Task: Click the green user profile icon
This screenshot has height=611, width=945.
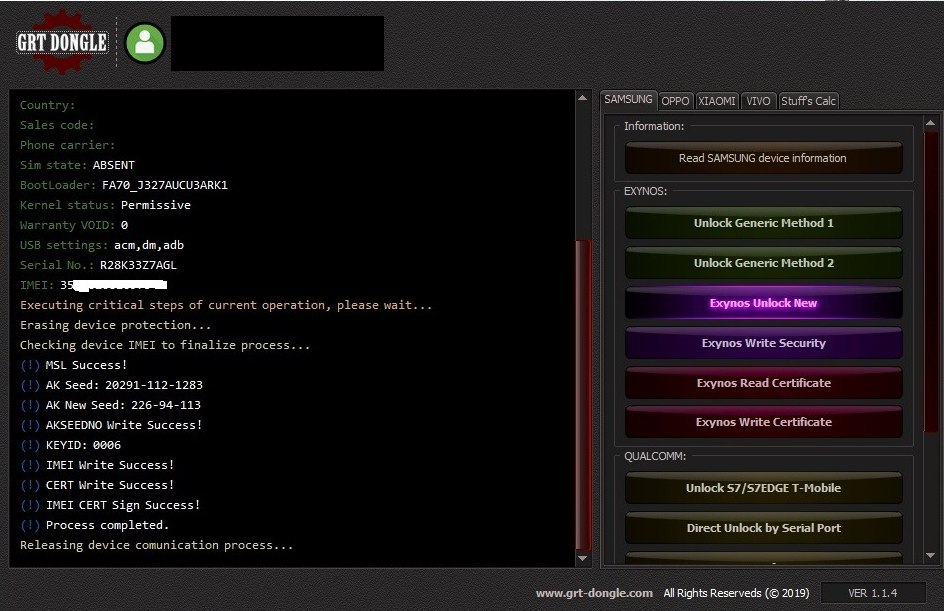Action: point(145,43)
